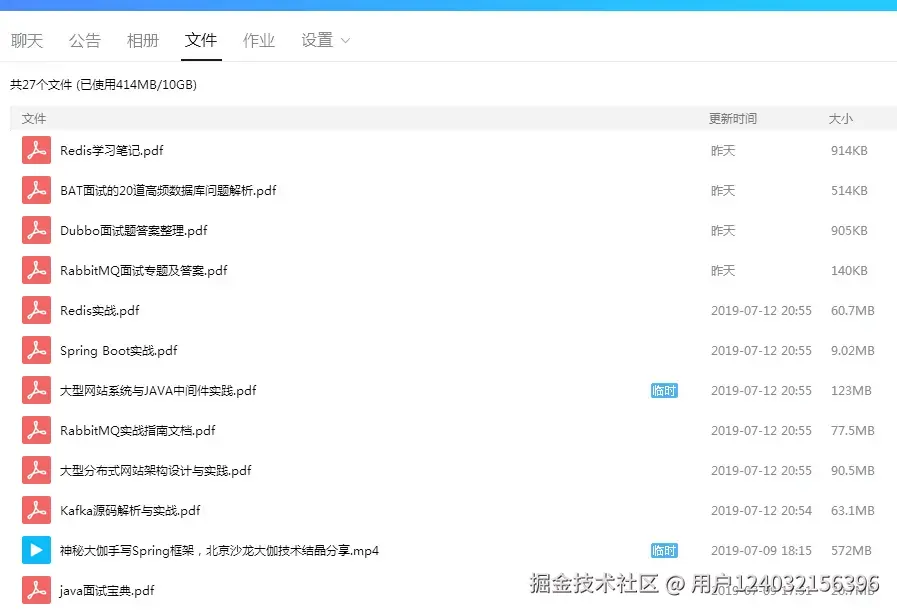897x613 pixels.
Task: Click update time of Spring Boot实战.pdf row
Action: [761, 351]
